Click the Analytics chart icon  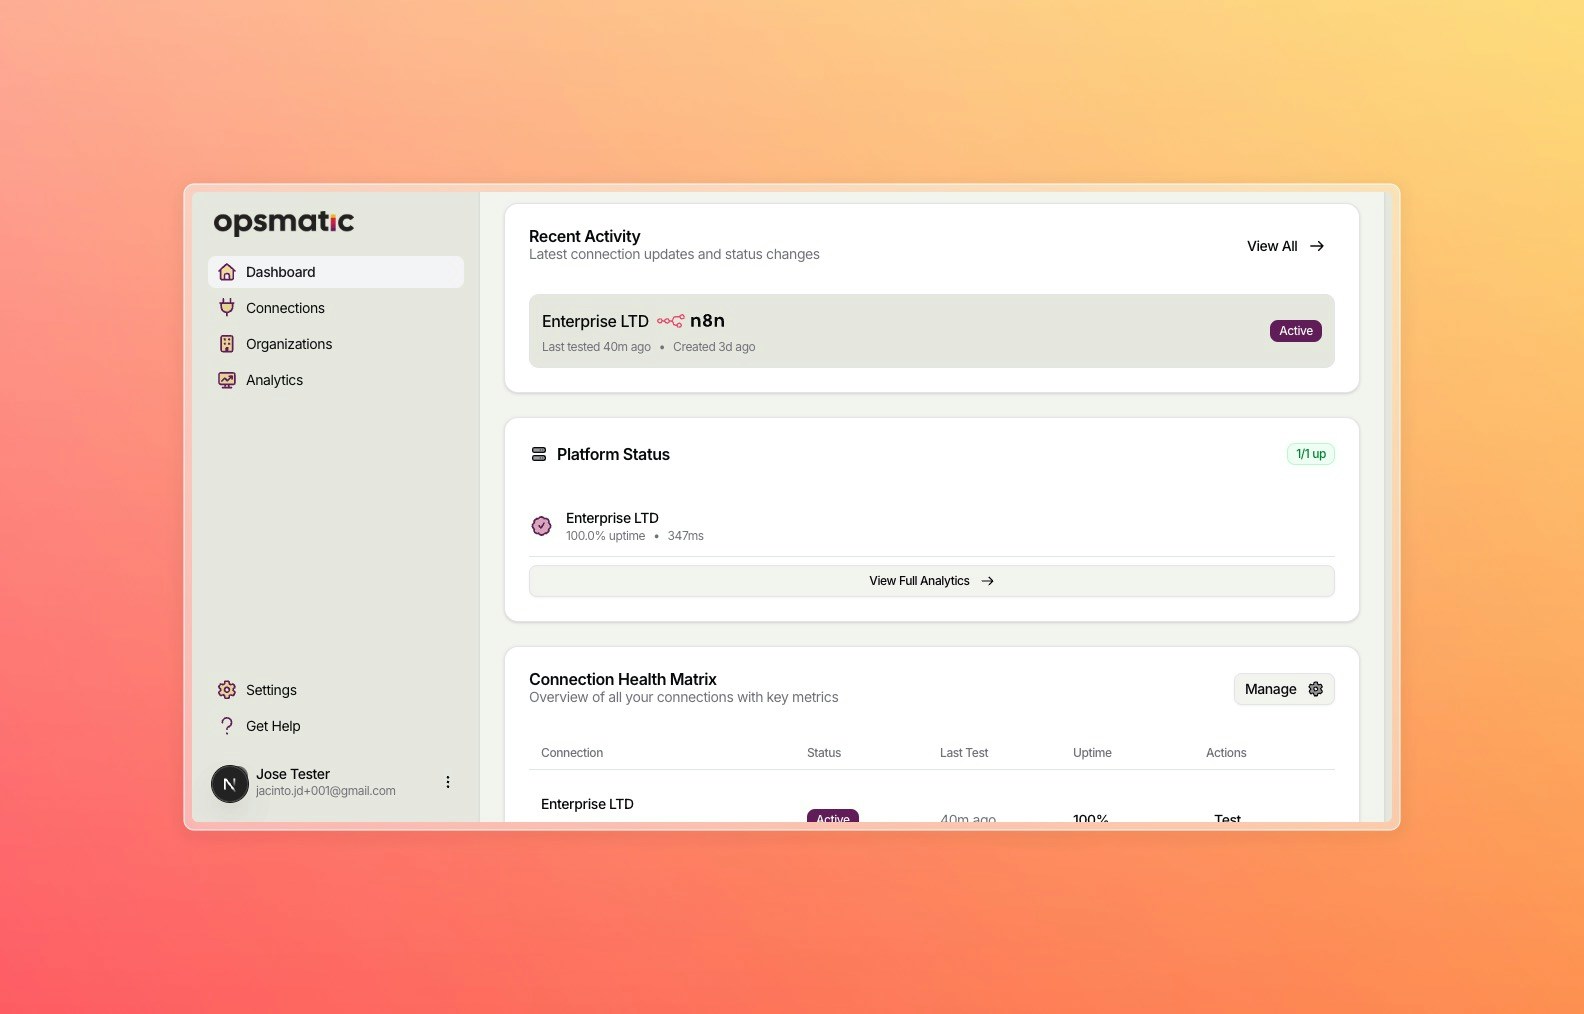[x=227, y=380]
